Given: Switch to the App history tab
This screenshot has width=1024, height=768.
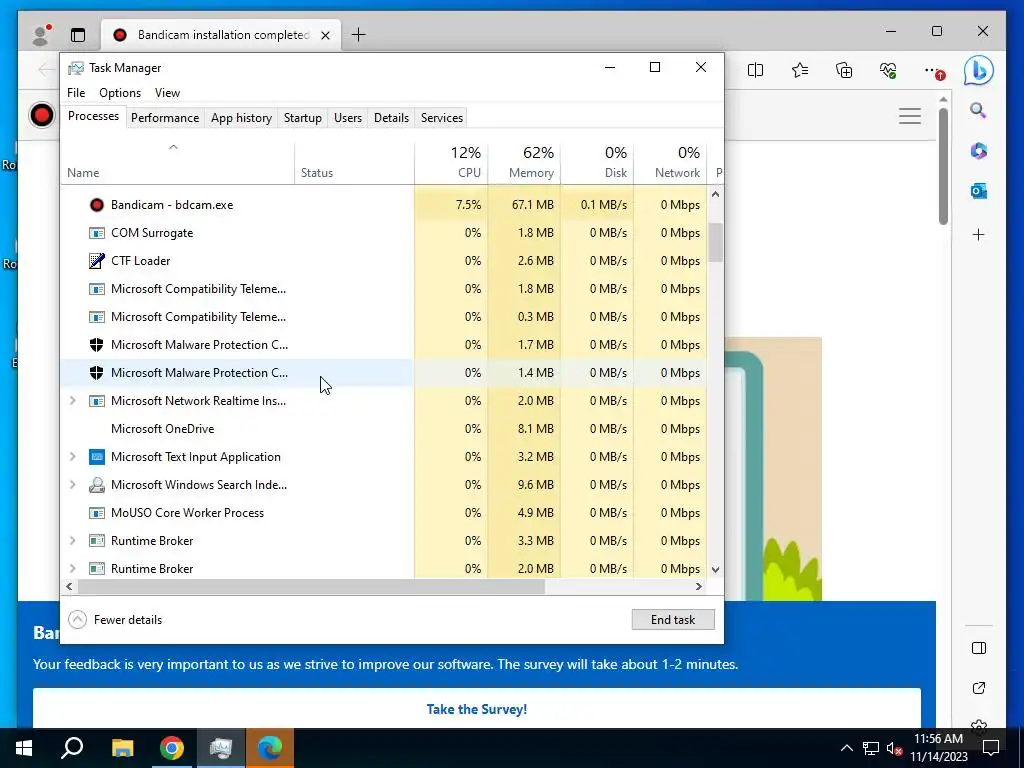Looking at the screenshot, I should pos(241,118).
